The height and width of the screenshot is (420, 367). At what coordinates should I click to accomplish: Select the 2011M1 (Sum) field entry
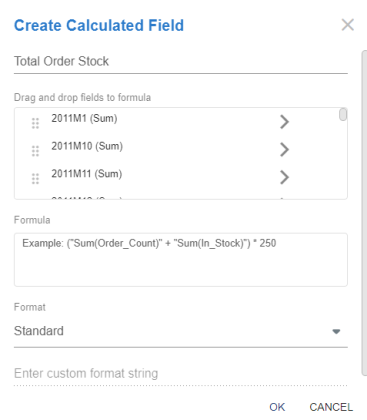click(x=84, y=118)
